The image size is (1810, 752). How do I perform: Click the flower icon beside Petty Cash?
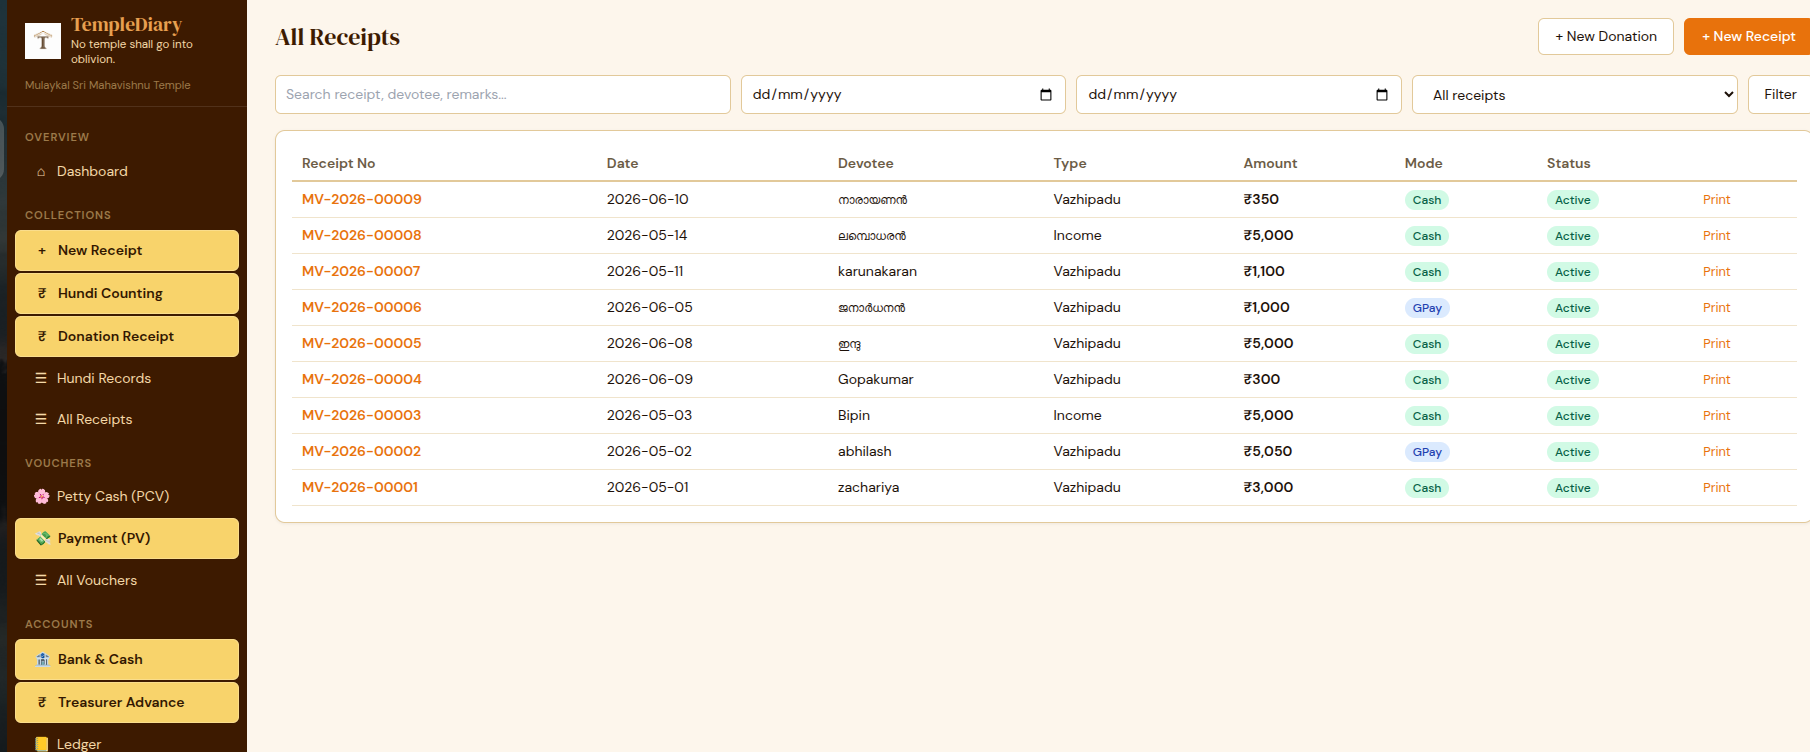42,496
